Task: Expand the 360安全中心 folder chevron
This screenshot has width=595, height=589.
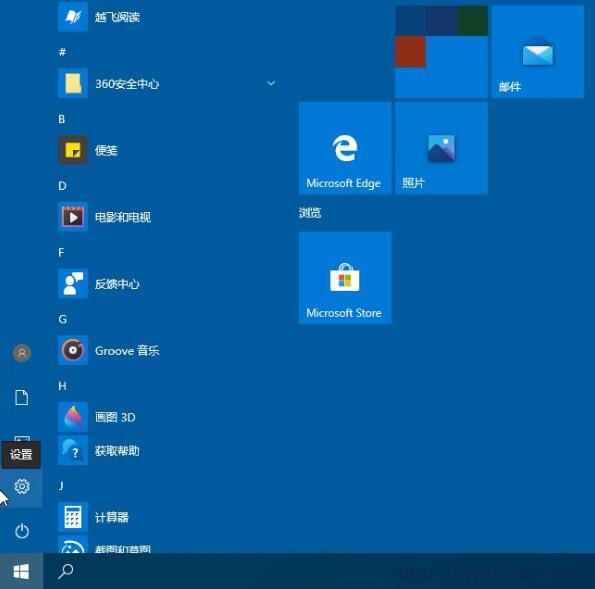Action: [x=271, y=83]
